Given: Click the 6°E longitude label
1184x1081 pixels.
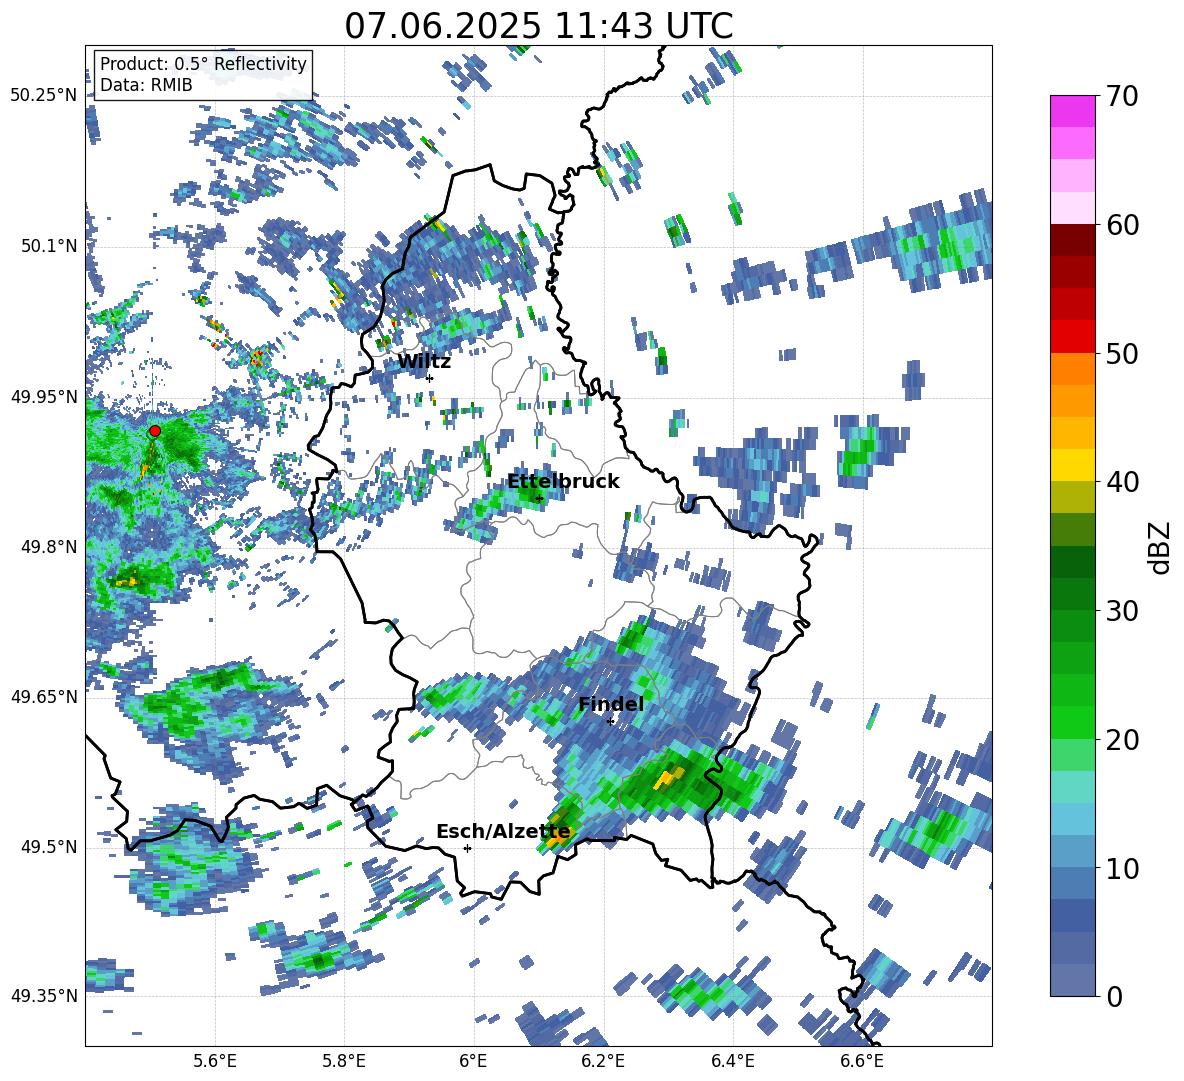Looking at the screenshot, I should (473, 1062).
